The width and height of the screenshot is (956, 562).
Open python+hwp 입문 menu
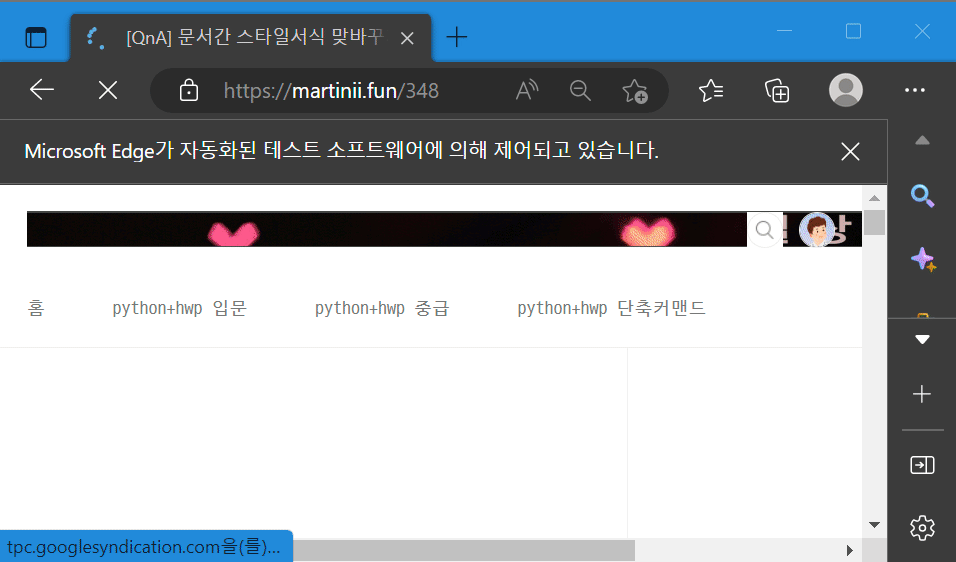[179, 308]
